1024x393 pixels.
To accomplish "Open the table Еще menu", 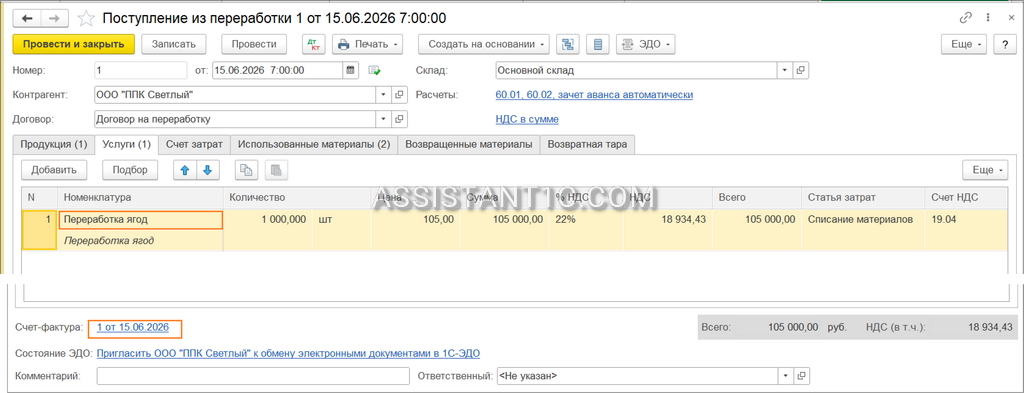I will click(985, 170).
